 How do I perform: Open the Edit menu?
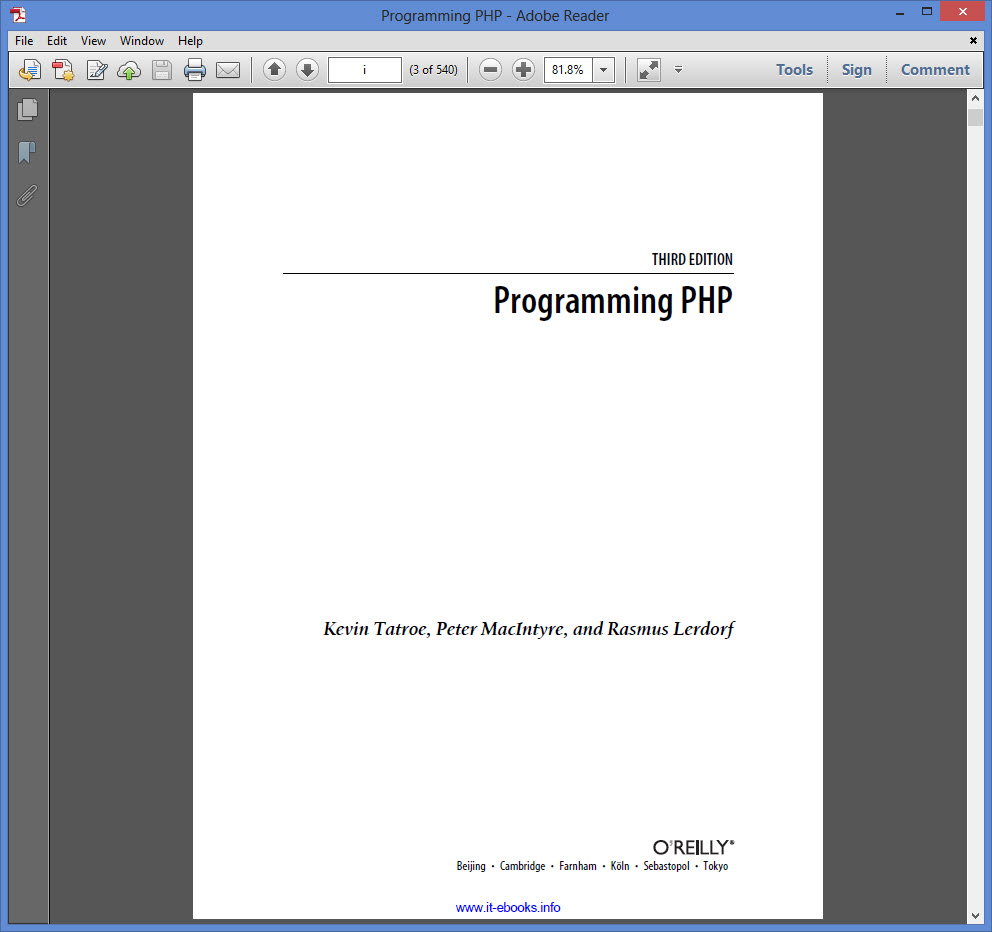point(57,40)
